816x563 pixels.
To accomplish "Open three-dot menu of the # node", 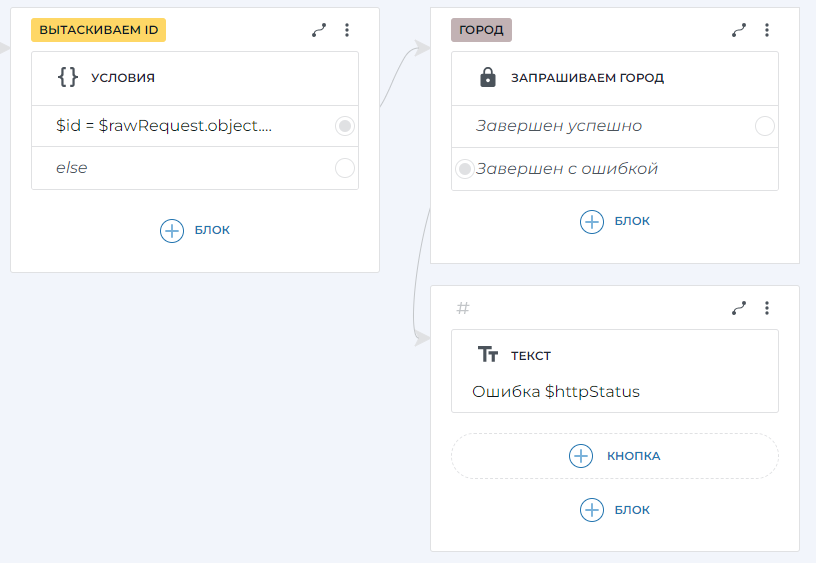I will (767, 308).
